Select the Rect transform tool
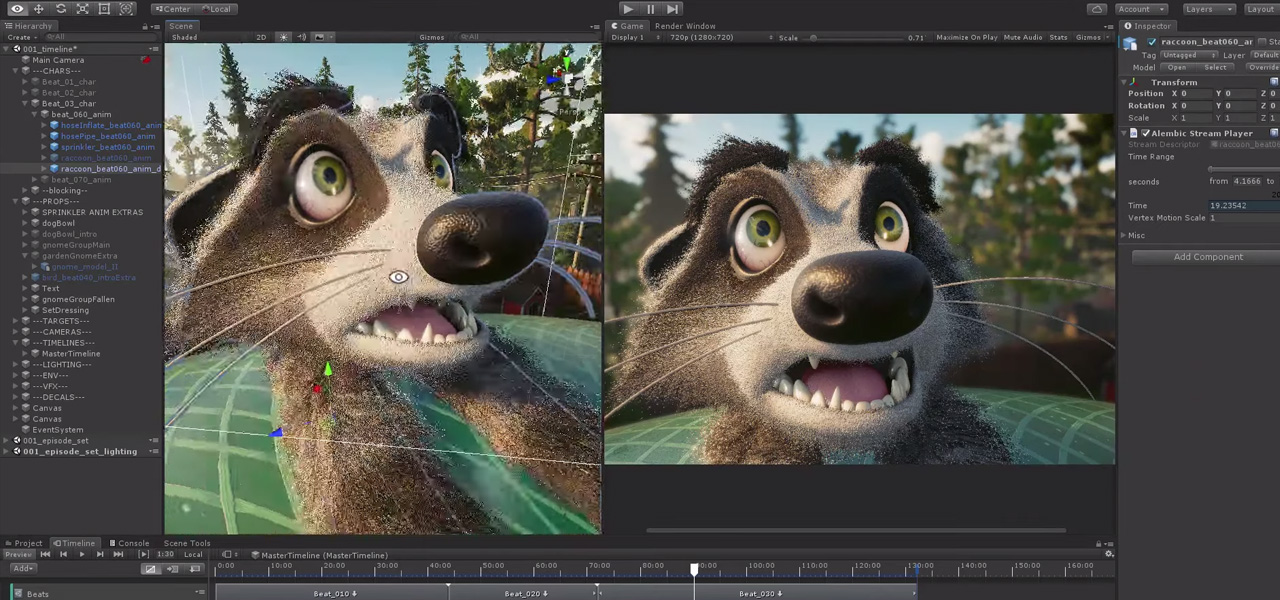1280x600 pixels. tap(104, 9)
